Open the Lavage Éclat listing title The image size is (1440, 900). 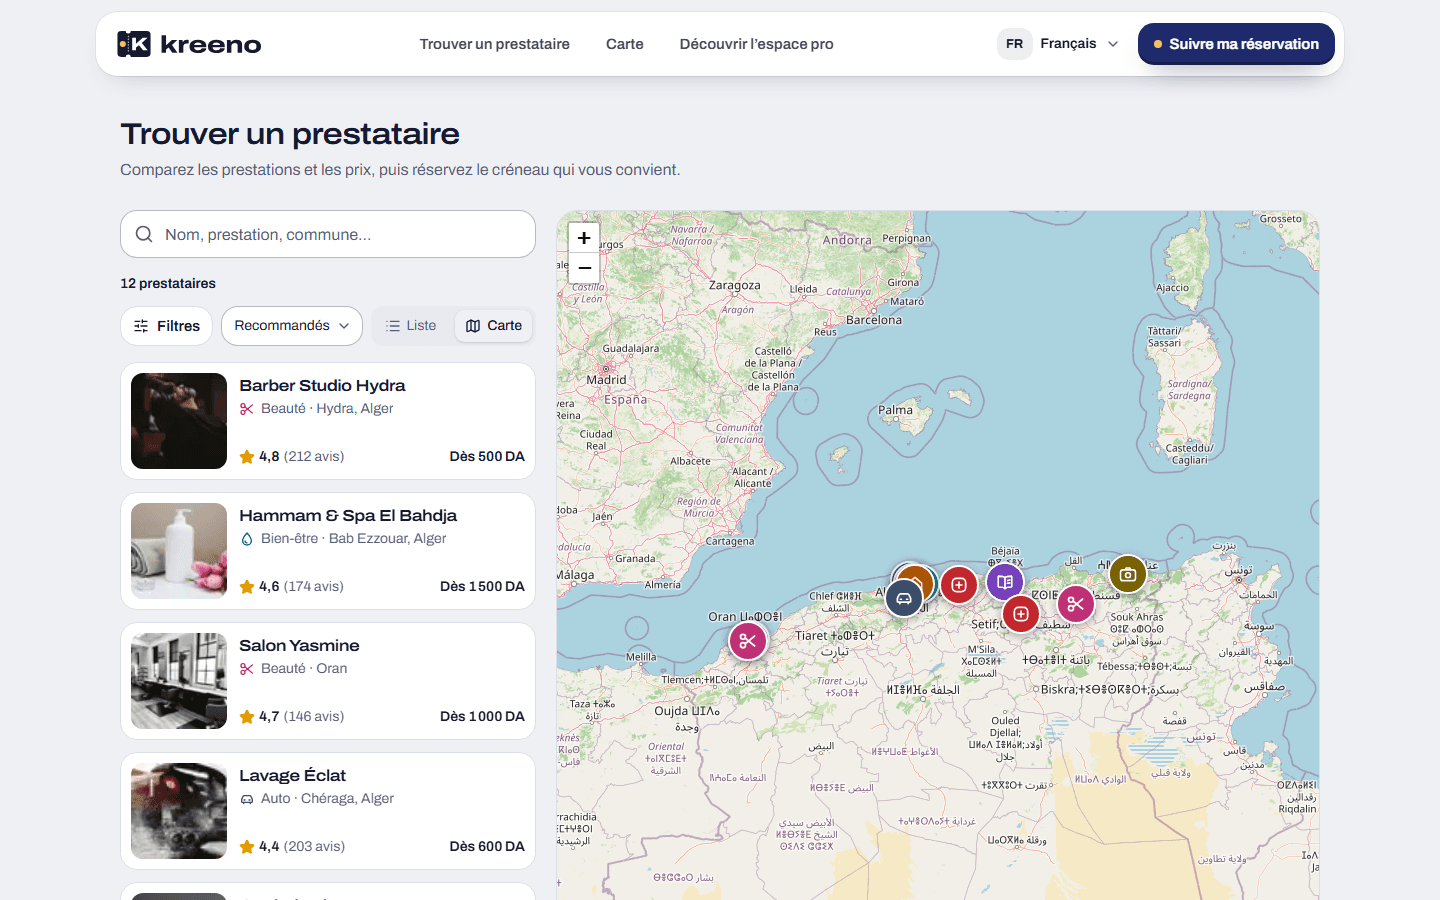point(292,776)
